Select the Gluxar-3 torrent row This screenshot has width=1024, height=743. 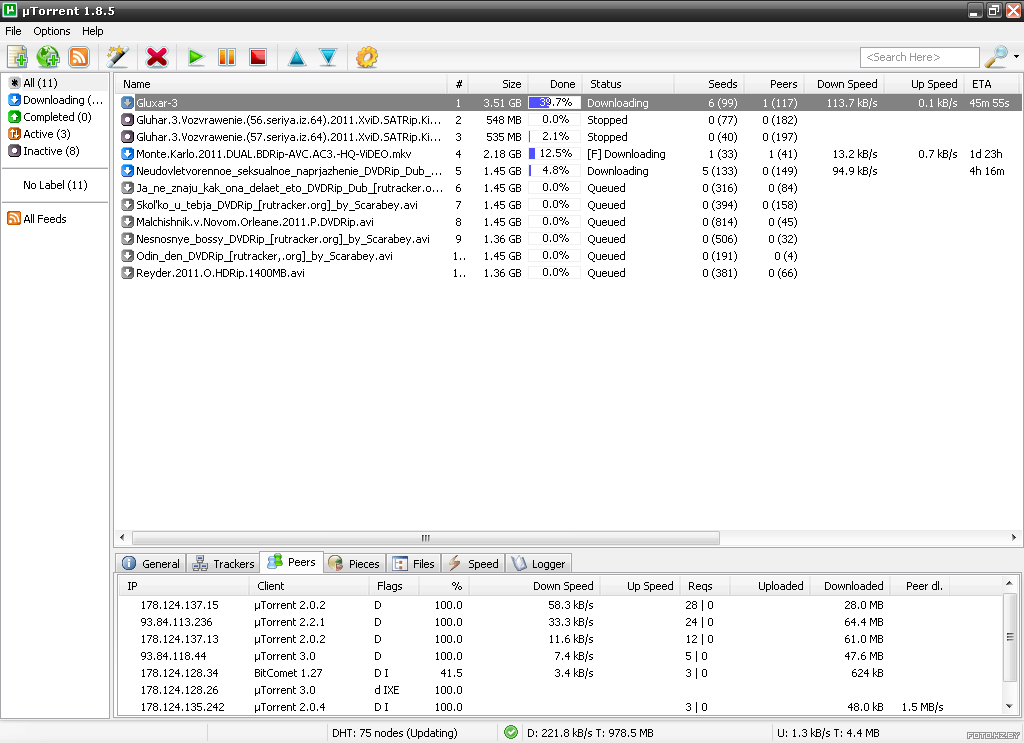tap(567, 103)
